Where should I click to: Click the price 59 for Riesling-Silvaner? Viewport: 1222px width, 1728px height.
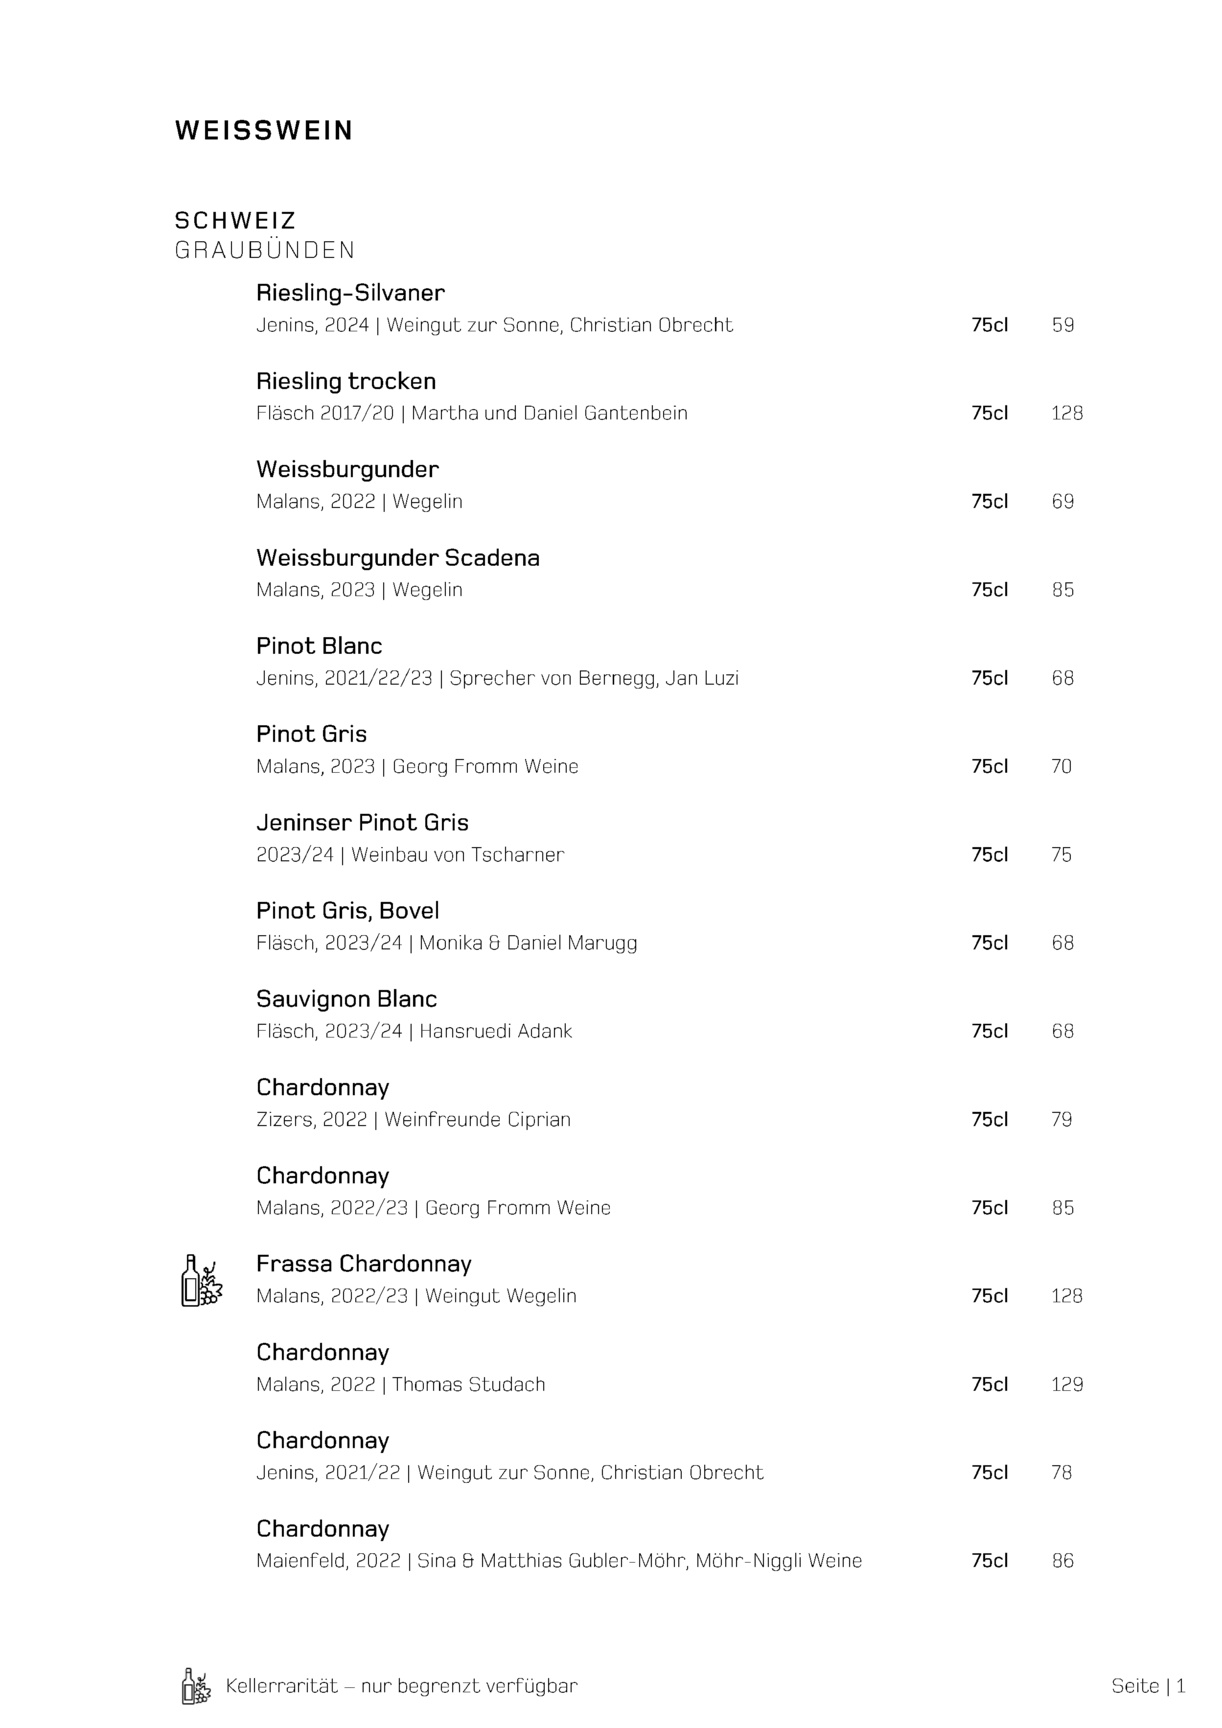click(x=1062, y=325)
